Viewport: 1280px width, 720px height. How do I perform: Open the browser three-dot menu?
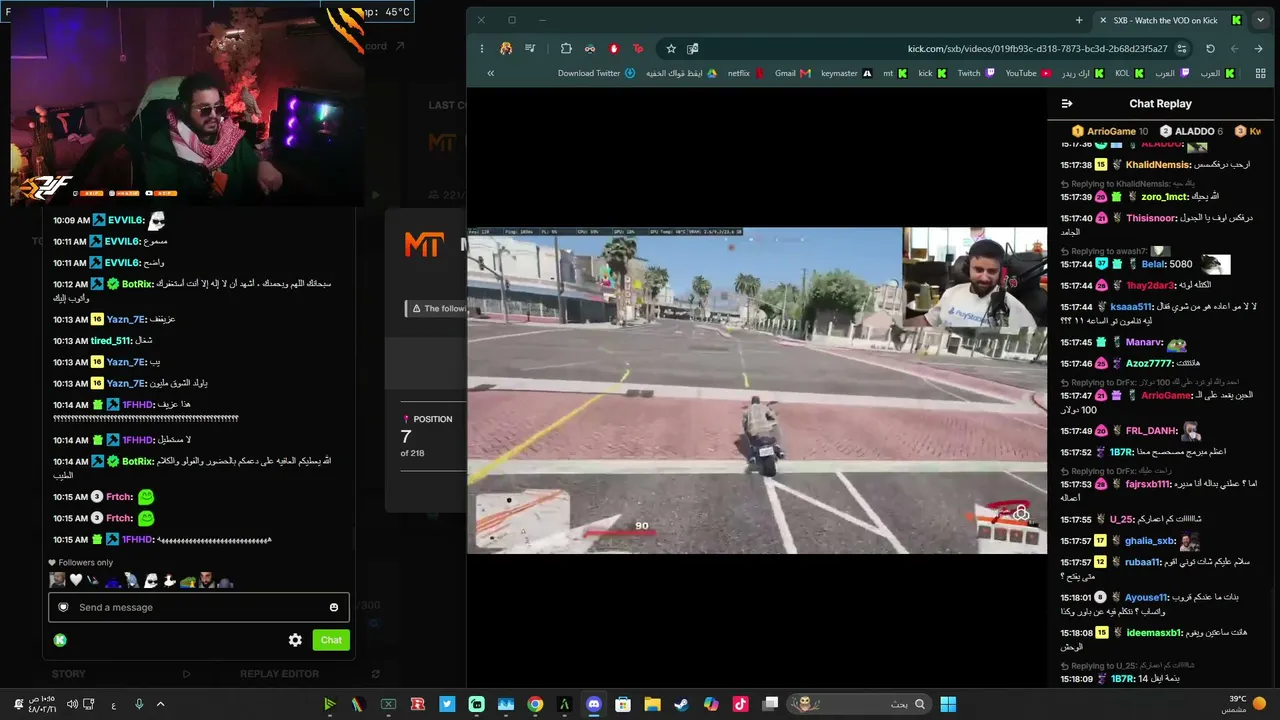tap(482, 48)
